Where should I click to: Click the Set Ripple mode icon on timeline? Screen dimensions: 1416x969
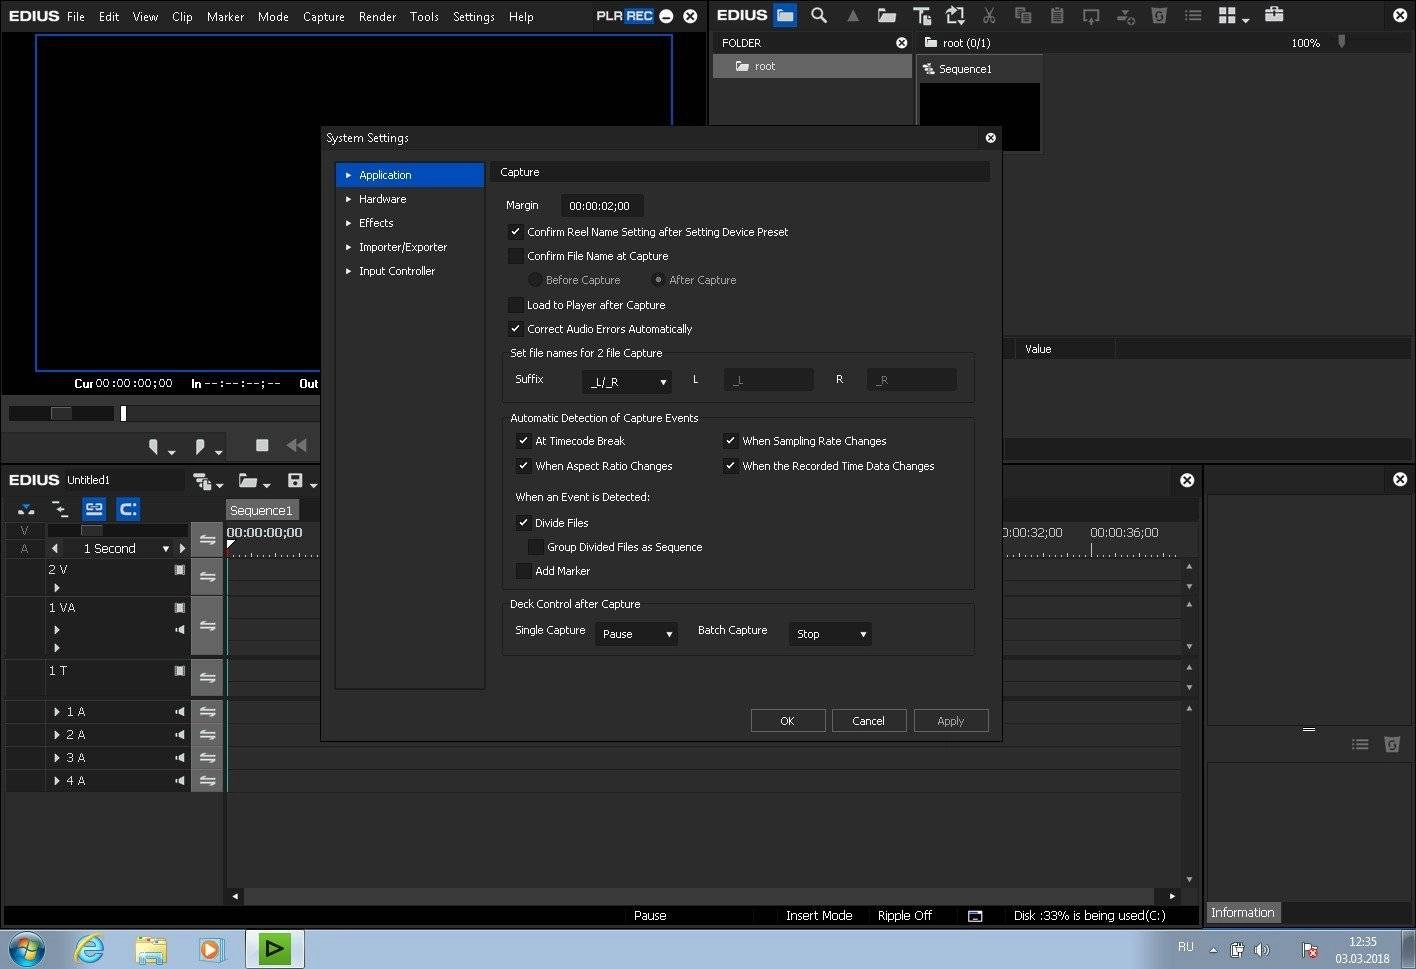point(60,509)
